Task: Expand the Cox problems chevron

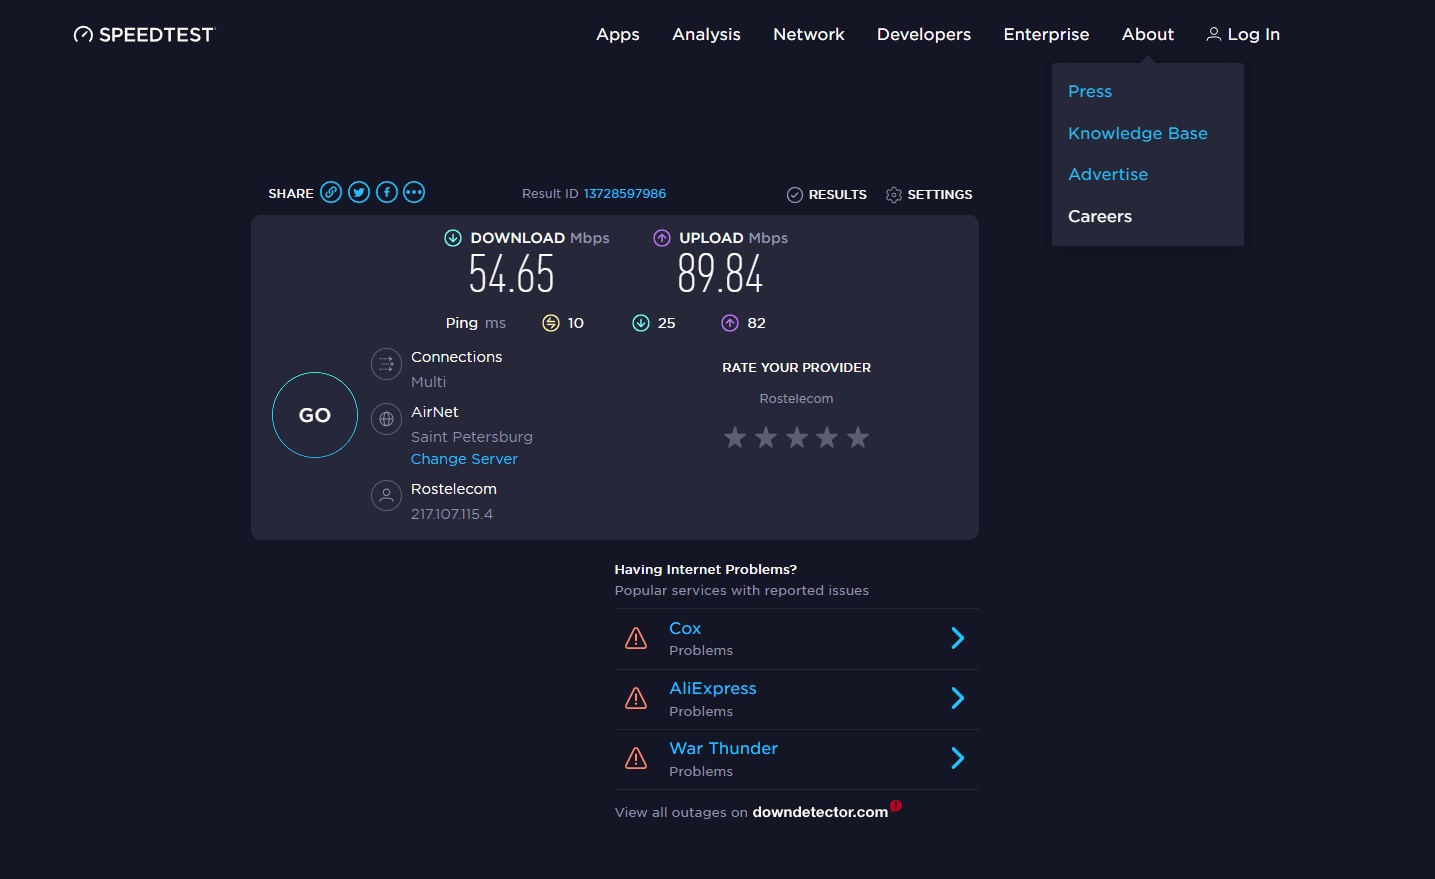Action: (958, 638)
